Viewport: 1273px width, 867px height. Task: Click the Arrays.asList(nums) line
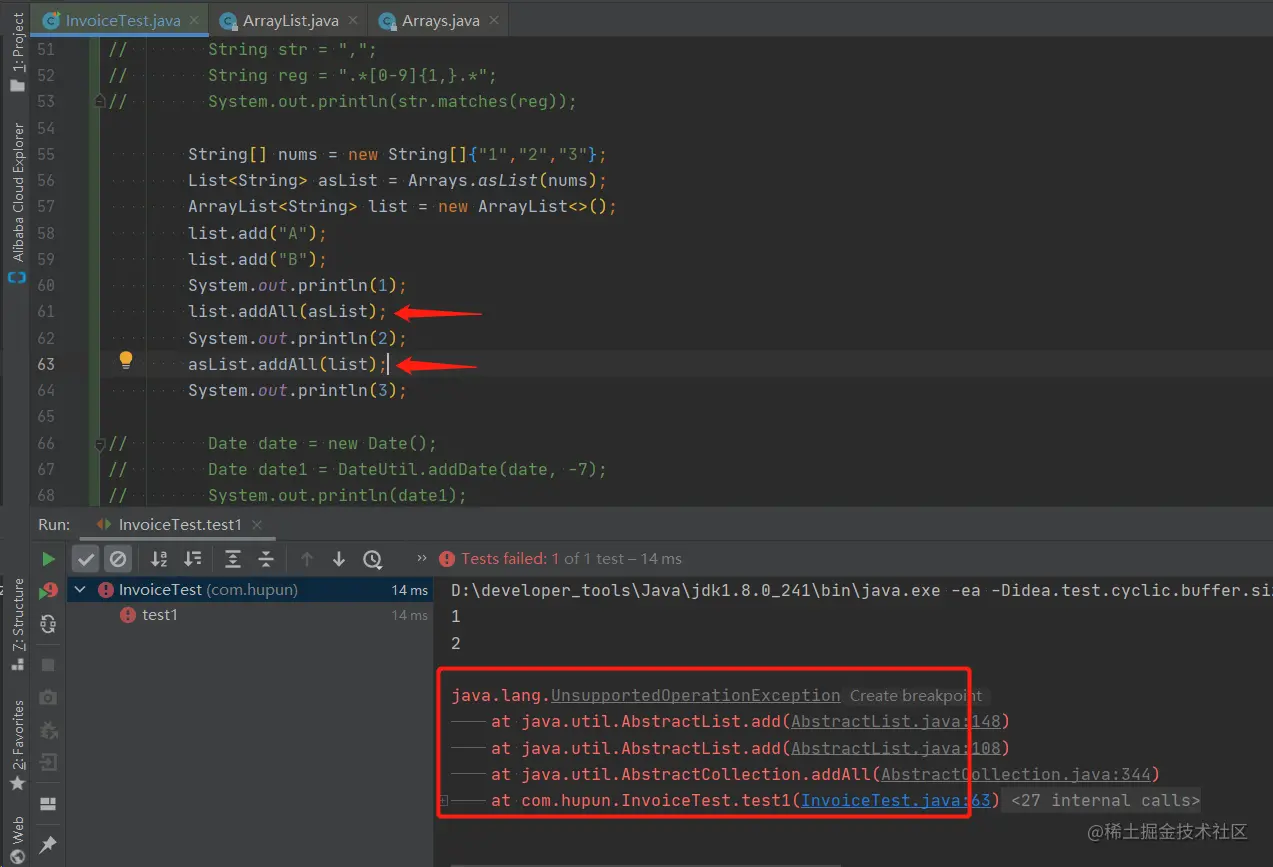(x=397, y=180)
